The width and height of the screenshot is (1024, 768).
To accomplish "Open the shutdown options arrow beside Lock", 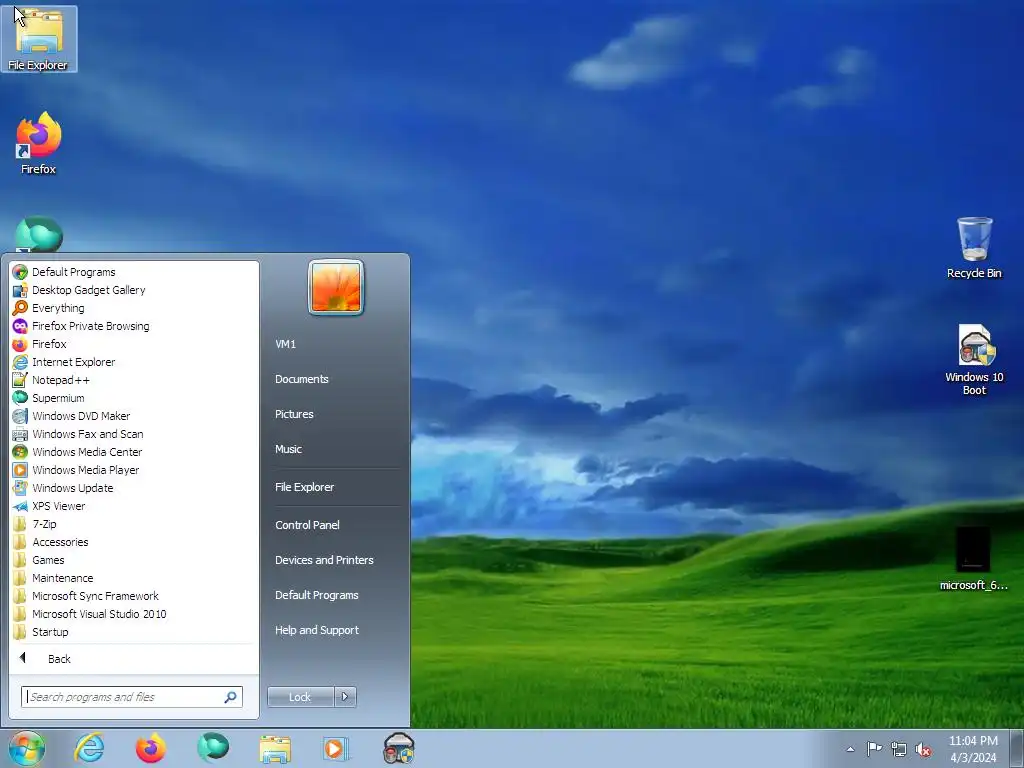I will tap(345, 697).
